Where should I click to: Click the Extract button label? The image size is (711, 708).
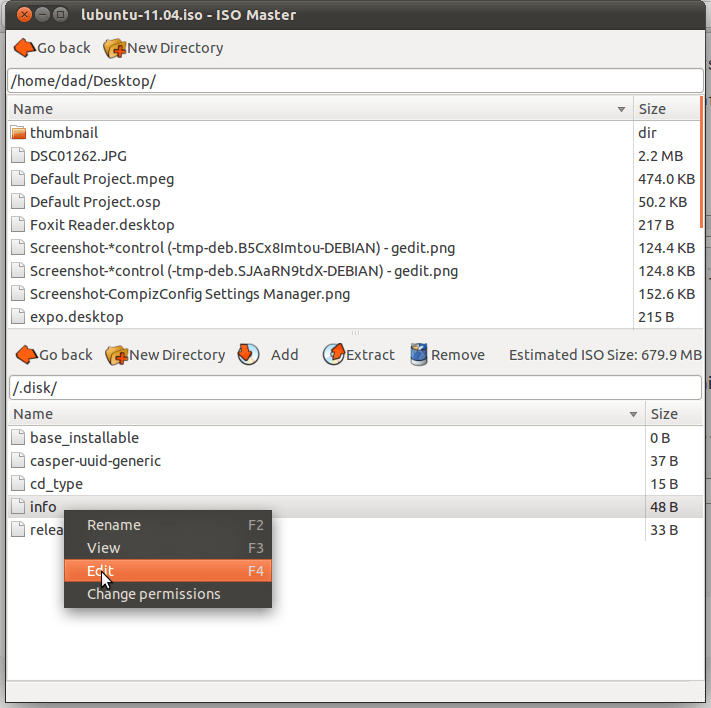tap(370, 355)
